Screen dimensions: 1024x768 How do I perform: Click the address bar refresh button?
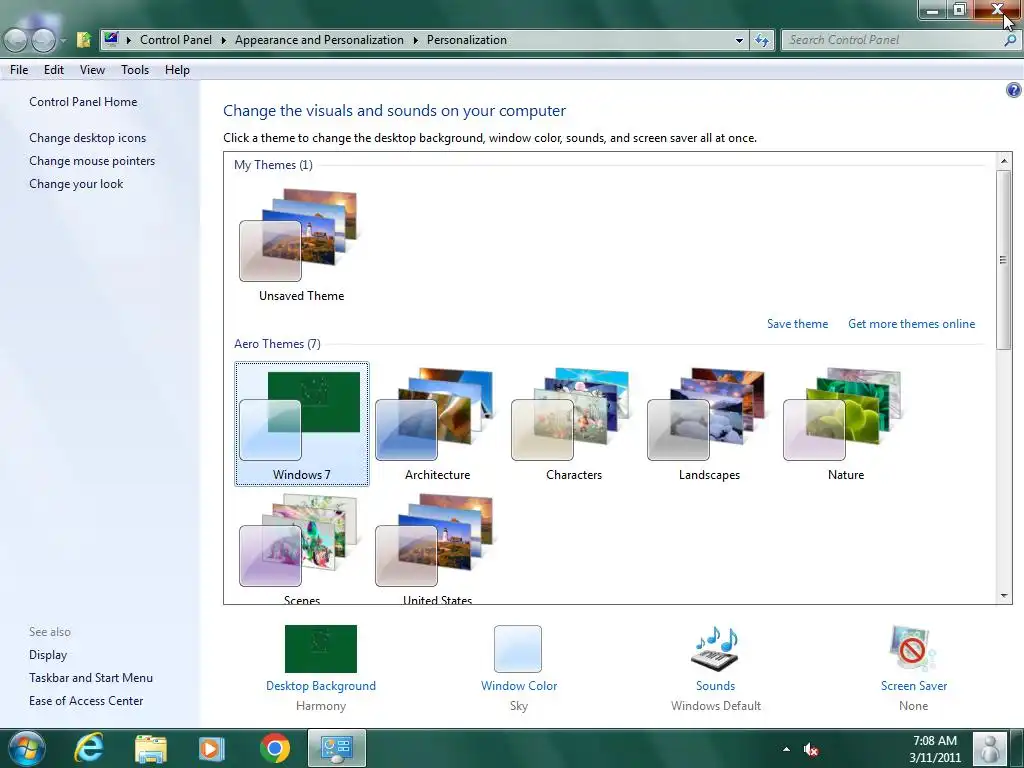(761, 40)
